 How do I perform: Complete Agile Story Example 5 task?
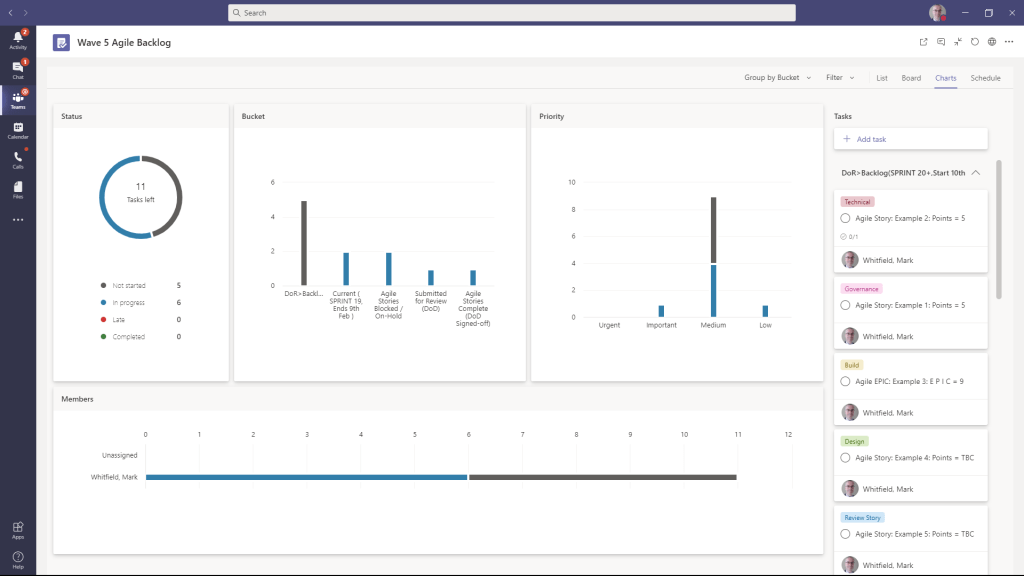pos(847,533)
